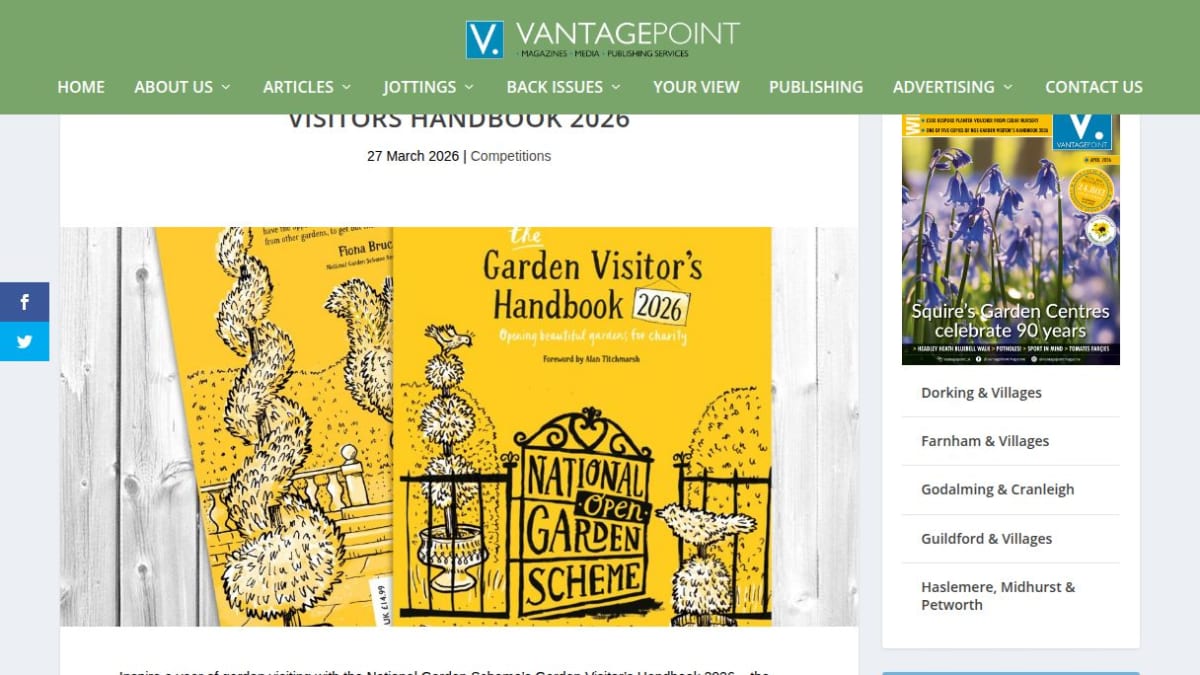Click the Garden Visitor's Handbook featured image

459,426
